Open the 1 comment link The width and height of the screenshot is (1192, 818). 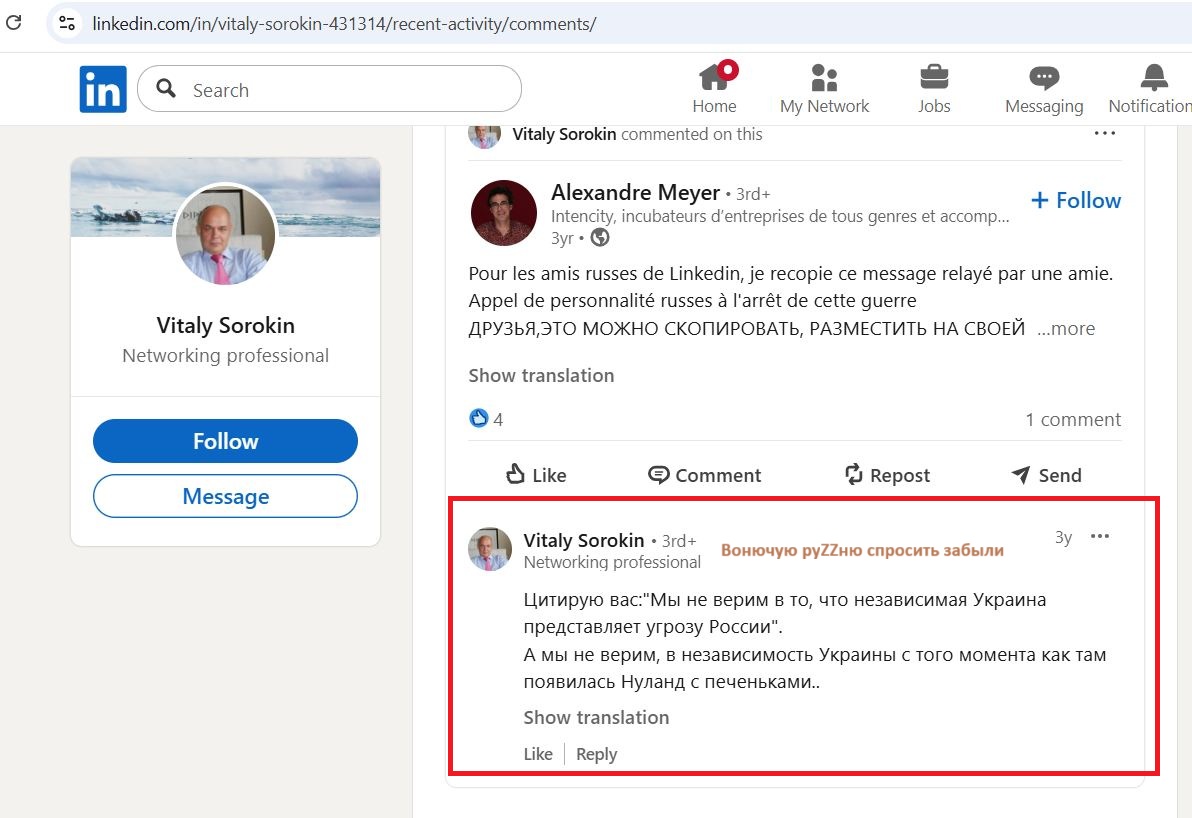coord(1072,419)
